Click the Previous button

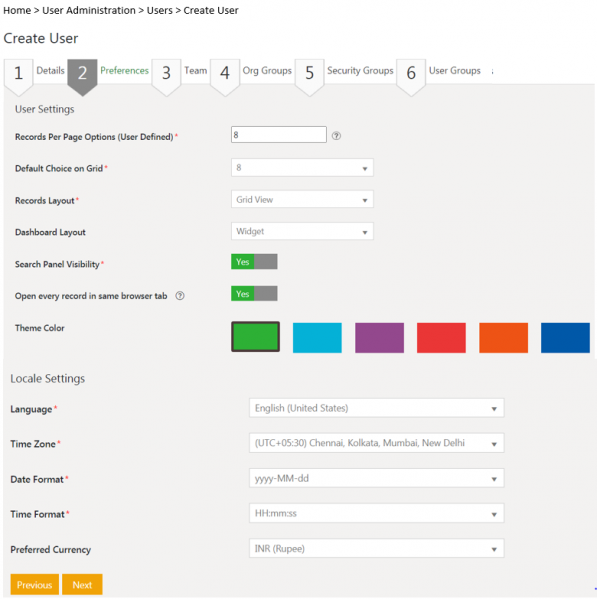(34, 584)
